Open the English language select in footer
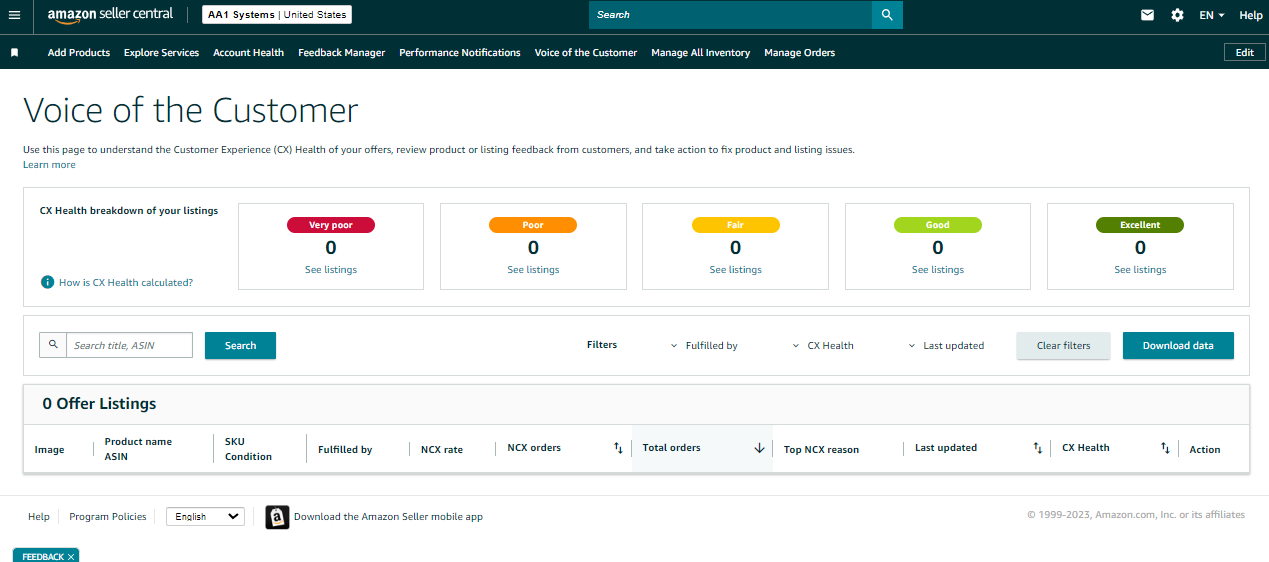This screenshot has width=1269, height=562. click(x=205, y=517)
